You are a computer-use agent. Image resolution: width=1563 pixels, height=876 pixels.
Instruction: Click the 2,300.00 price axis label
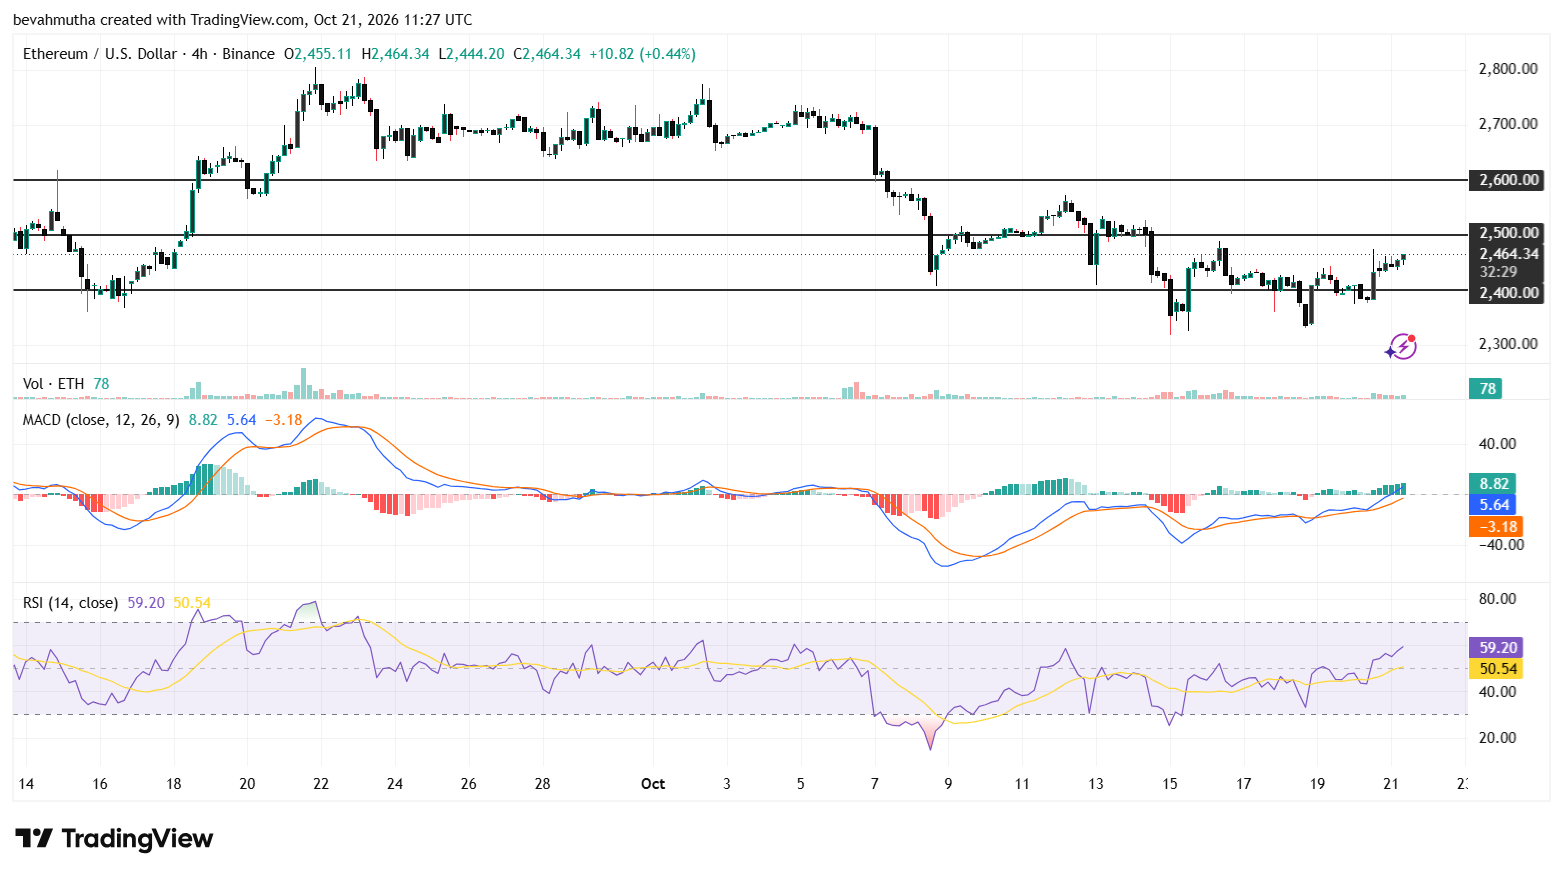coord(1508,344)
